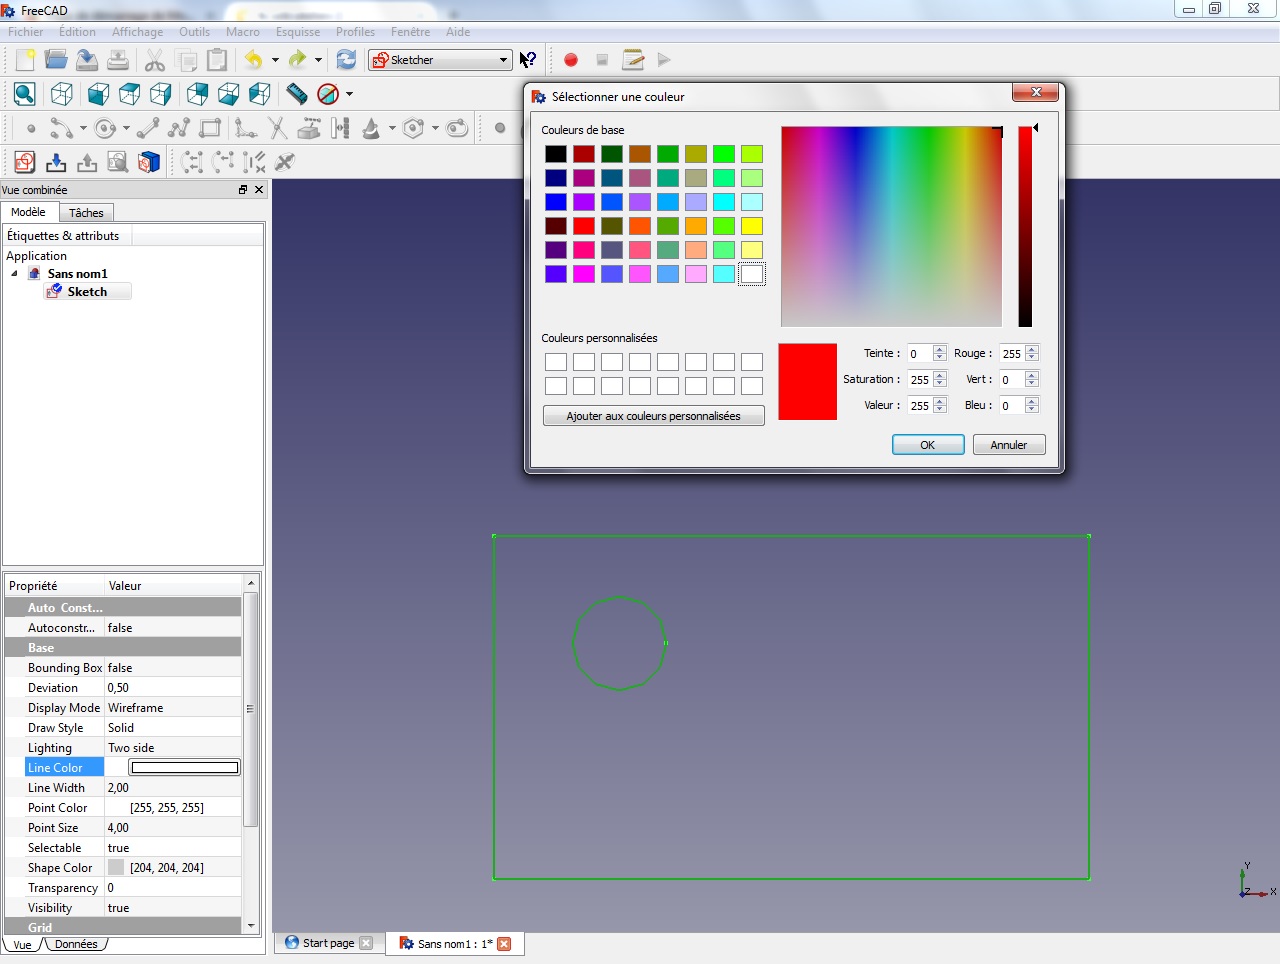Click the New sketch icon
1280x964 pixels.
point(25,162)
